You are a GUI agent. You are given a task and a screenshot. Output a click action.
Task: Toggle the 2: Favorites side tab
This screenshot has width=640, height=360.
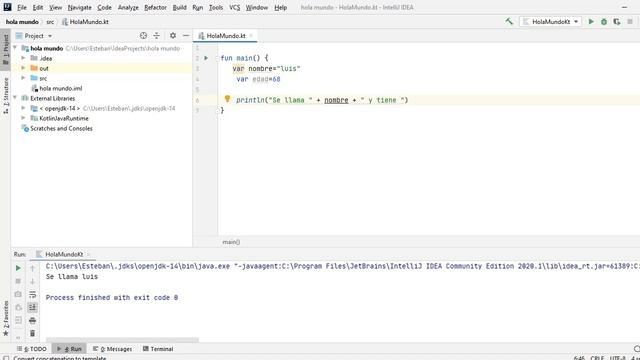click(x=5, y=318)
